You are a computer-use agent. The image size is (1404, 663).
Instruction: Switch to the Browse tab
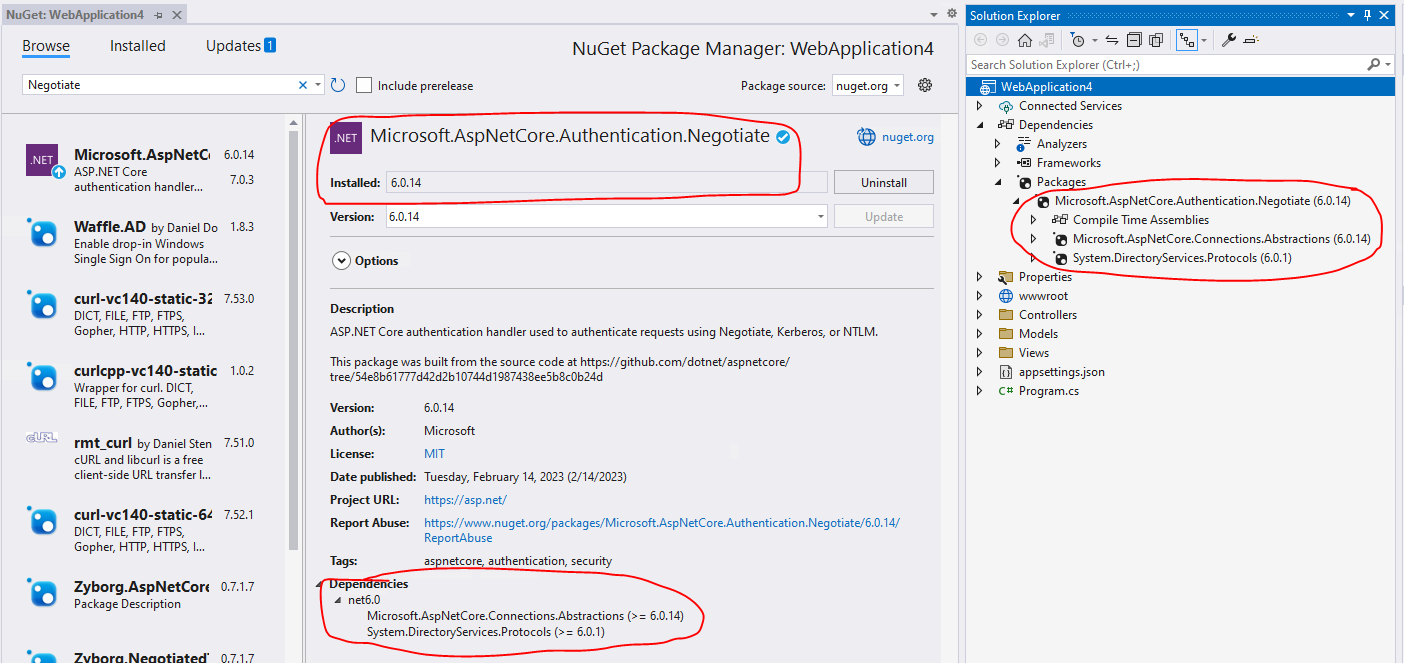(46, 46)
